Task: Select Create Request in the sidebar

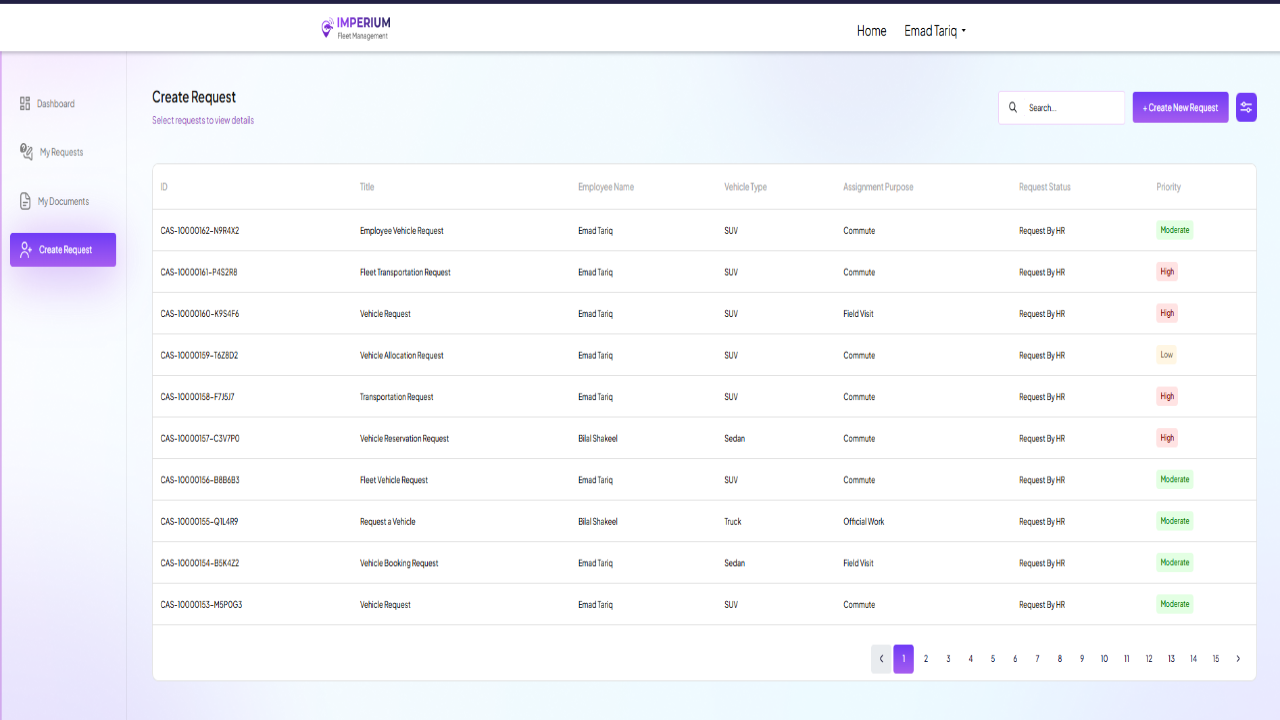Action: coord(63,250)
